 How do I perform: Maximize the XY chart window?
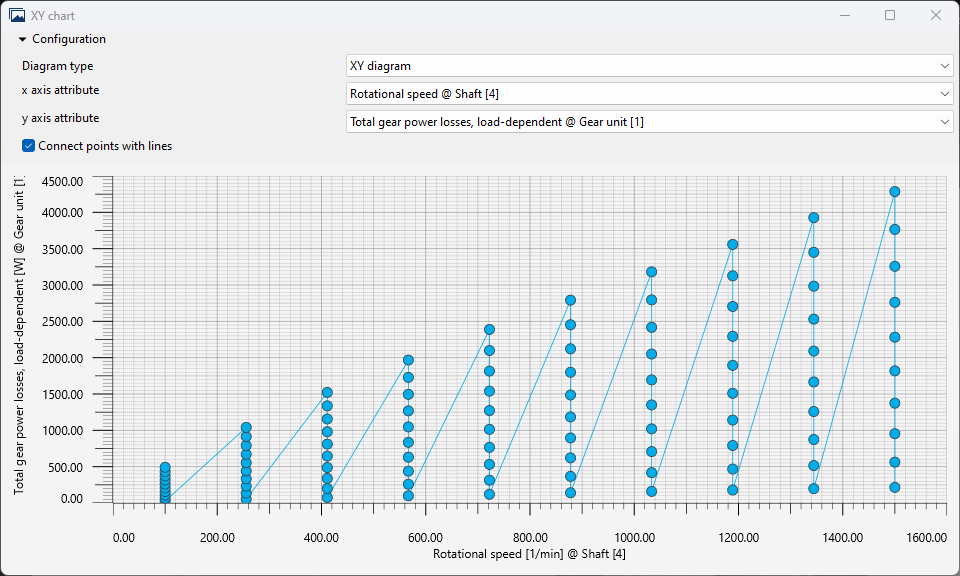[x=889, y=16]
